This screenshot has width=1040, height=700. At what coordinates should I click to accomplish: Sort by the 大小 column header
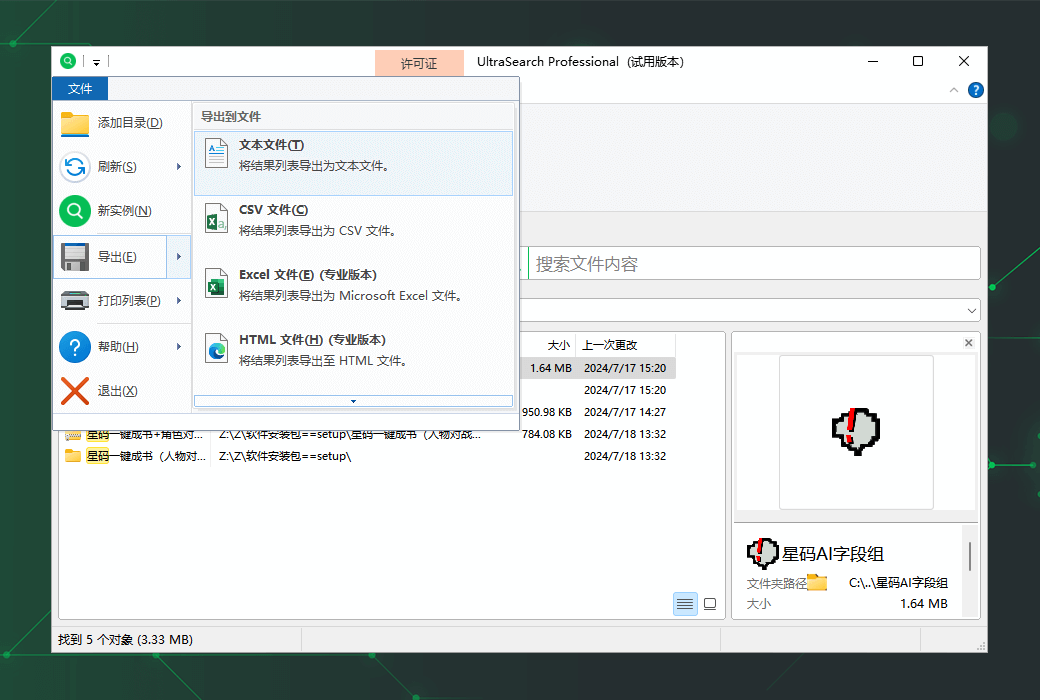pyautogui.click(x=558, y=345)
